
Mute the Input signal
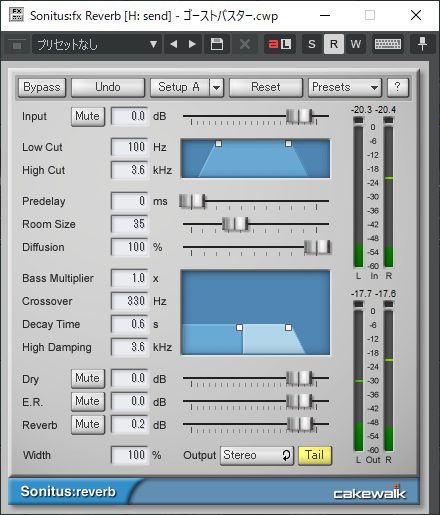[88, 116]
